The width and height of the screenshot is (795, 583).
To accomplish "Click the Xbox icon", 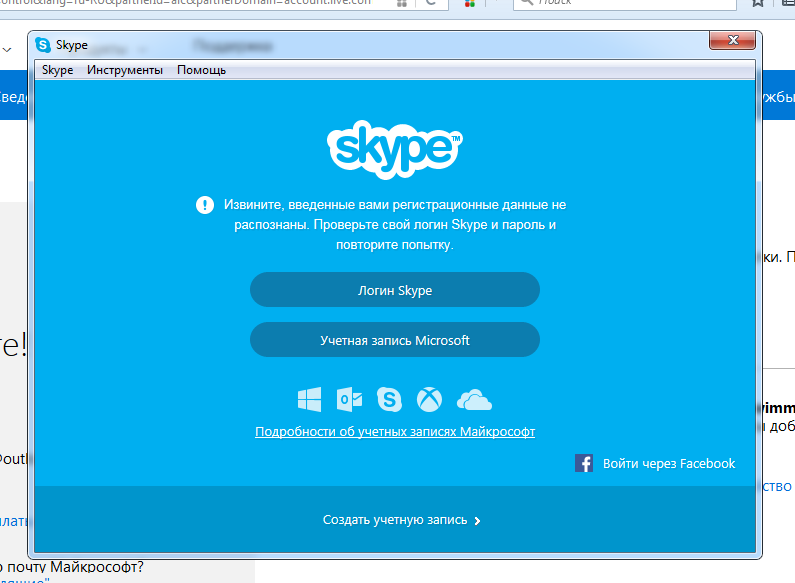I will point(429,399).
